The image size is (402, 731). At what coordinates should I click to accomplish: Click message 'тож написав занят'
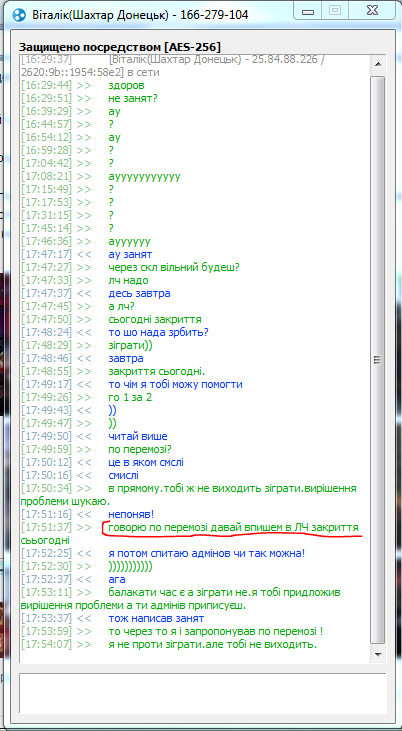click(x=156, y=619)
